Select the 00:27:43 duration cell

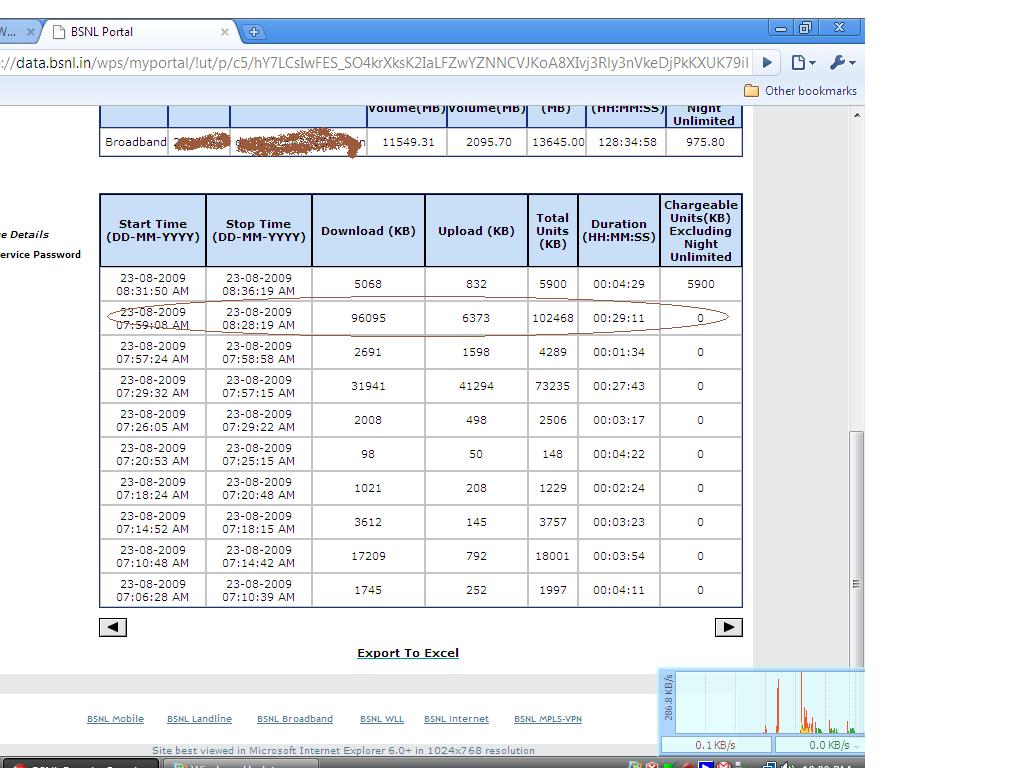click(x=619, y=386)
